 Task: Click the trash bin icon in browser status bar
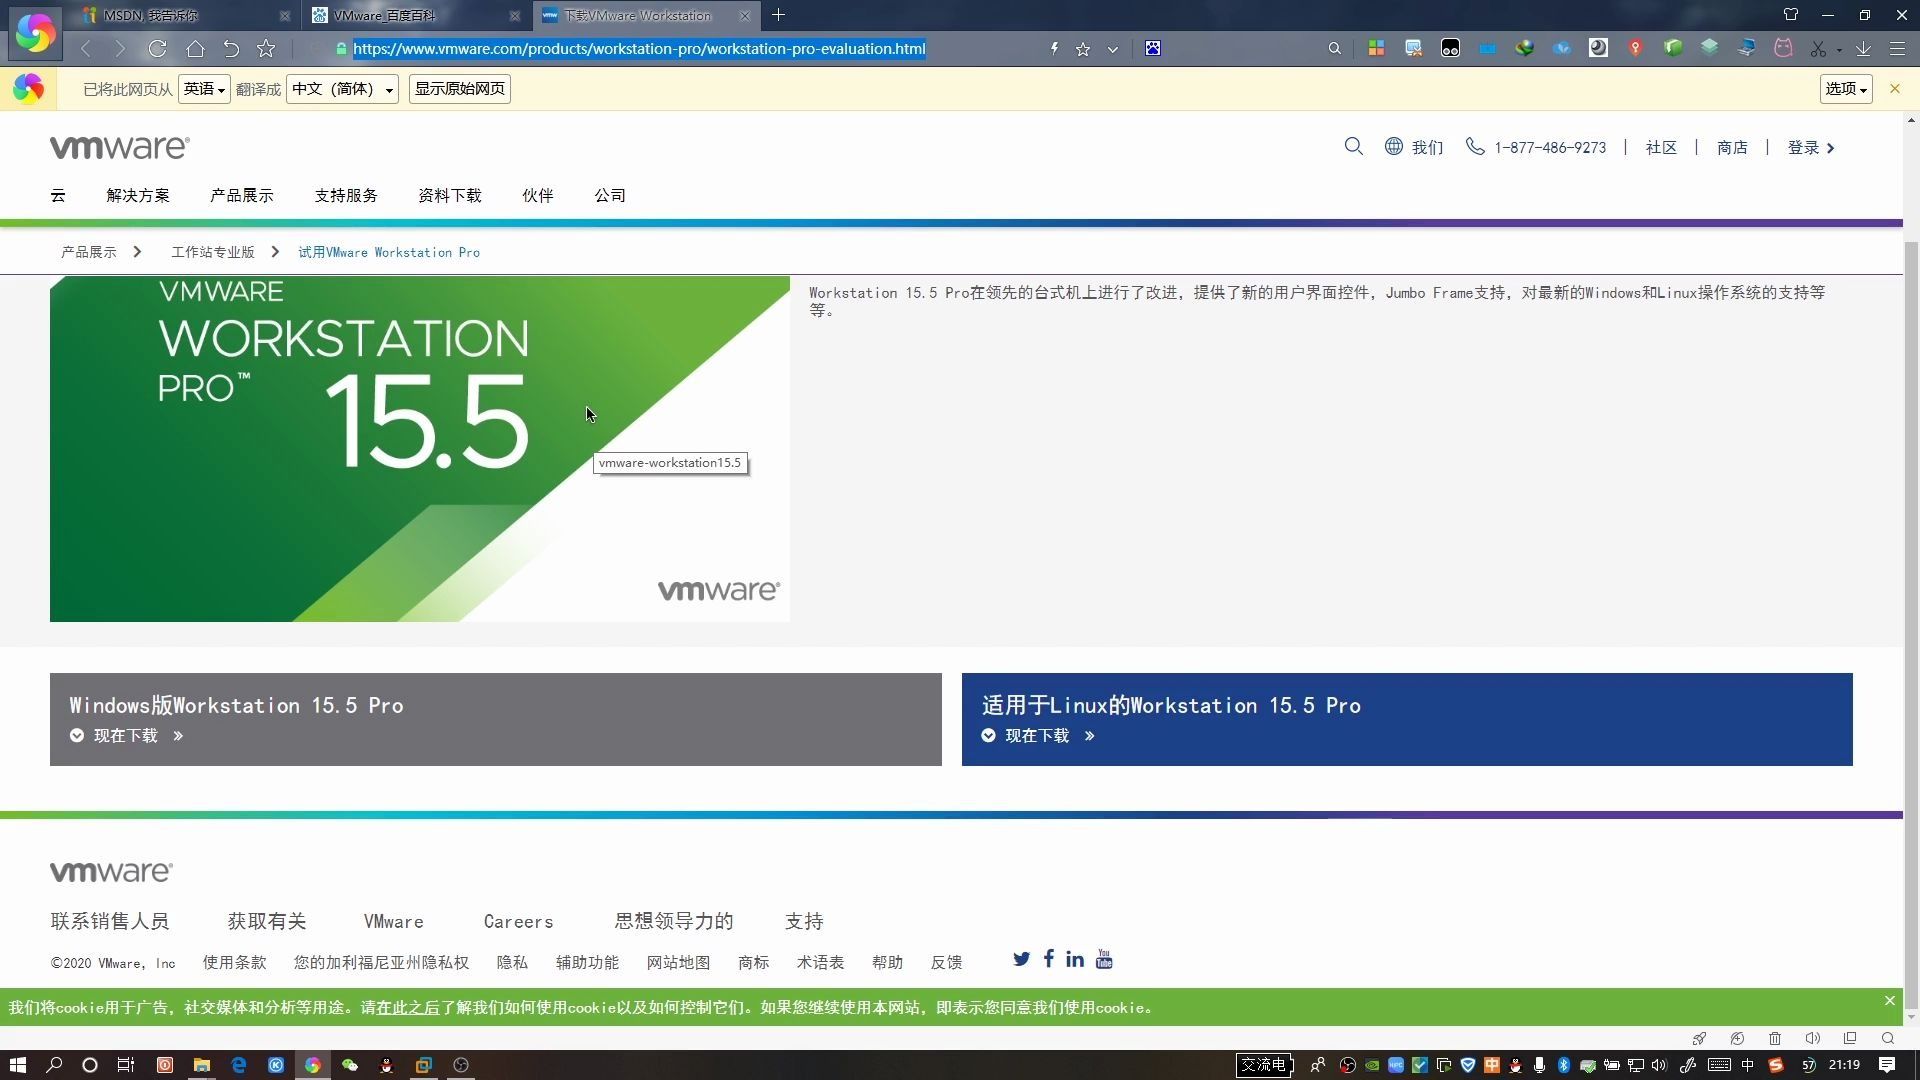point(1775,1039)
